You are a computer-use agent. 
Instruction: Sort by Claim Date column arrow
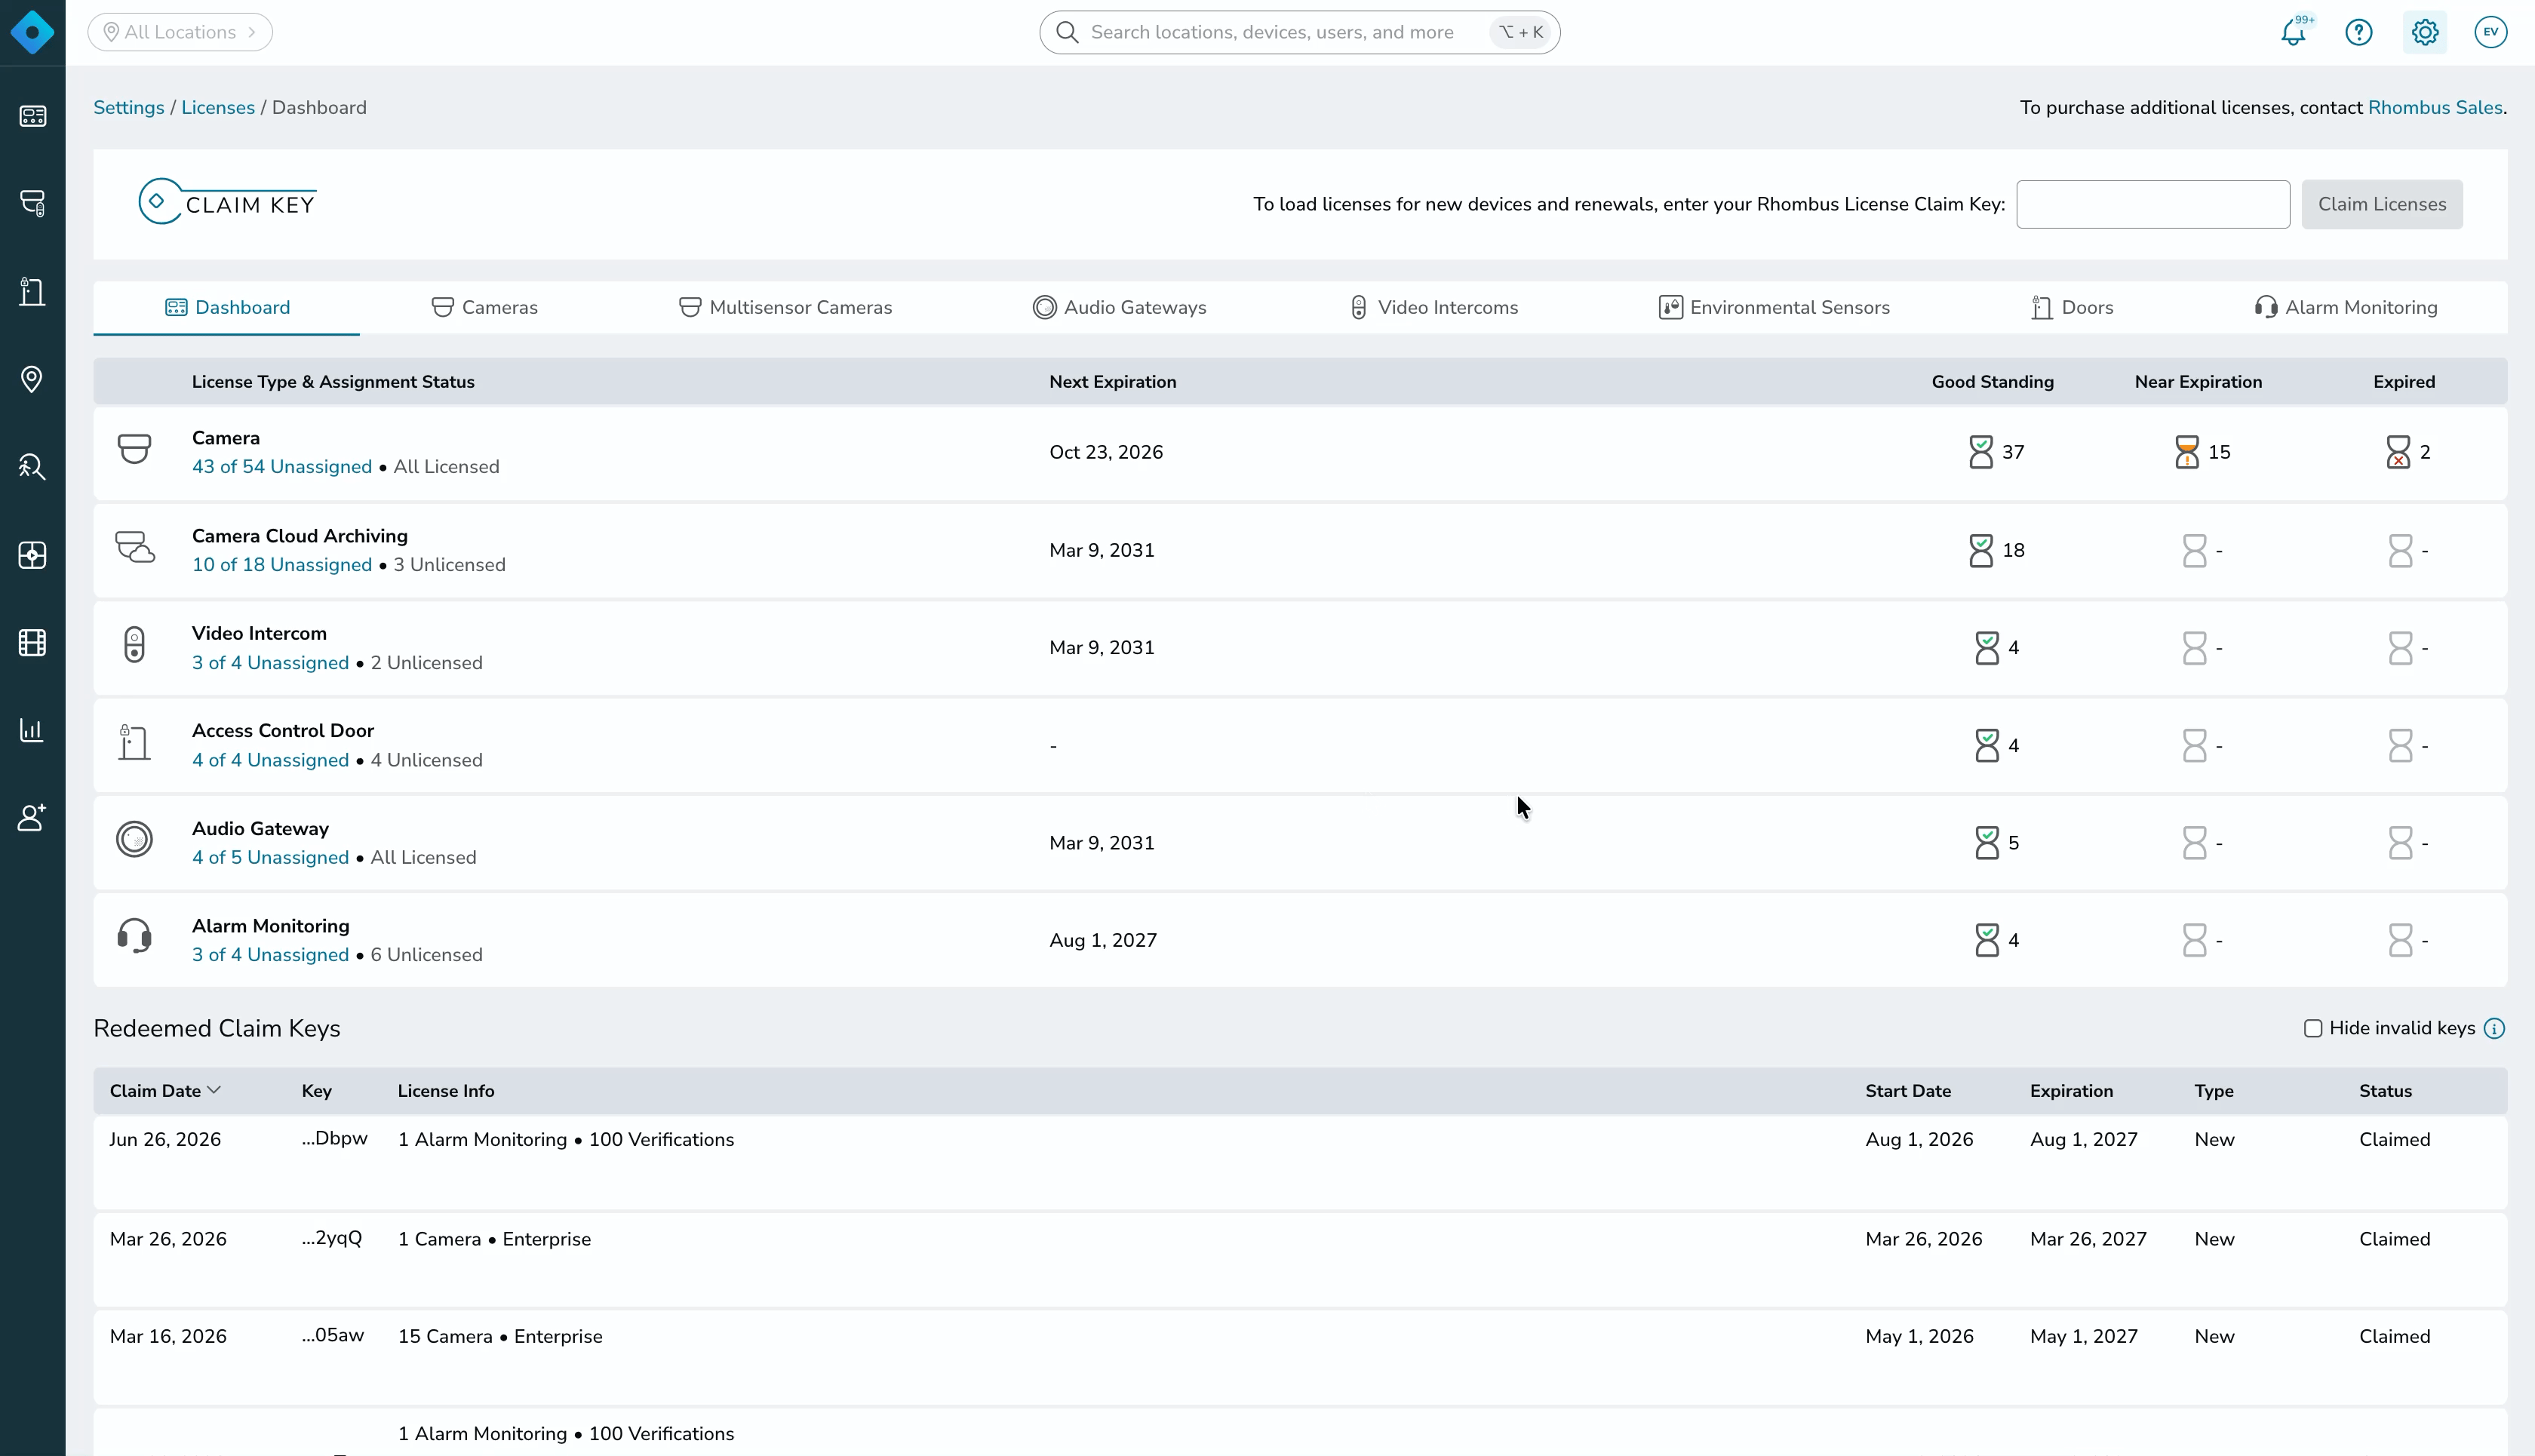[x=213, y=1090]
